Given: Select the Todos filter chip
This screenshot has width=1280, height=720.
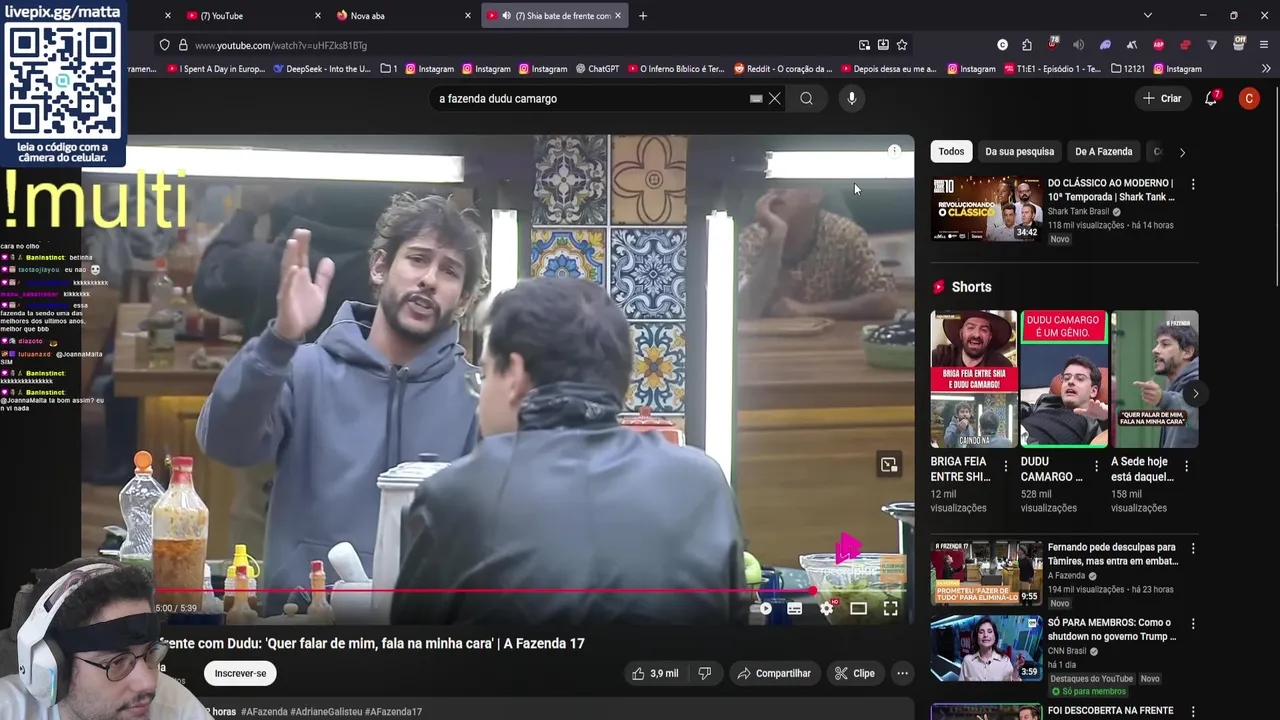Looking at the screenshot, I should tap(951, 152).
